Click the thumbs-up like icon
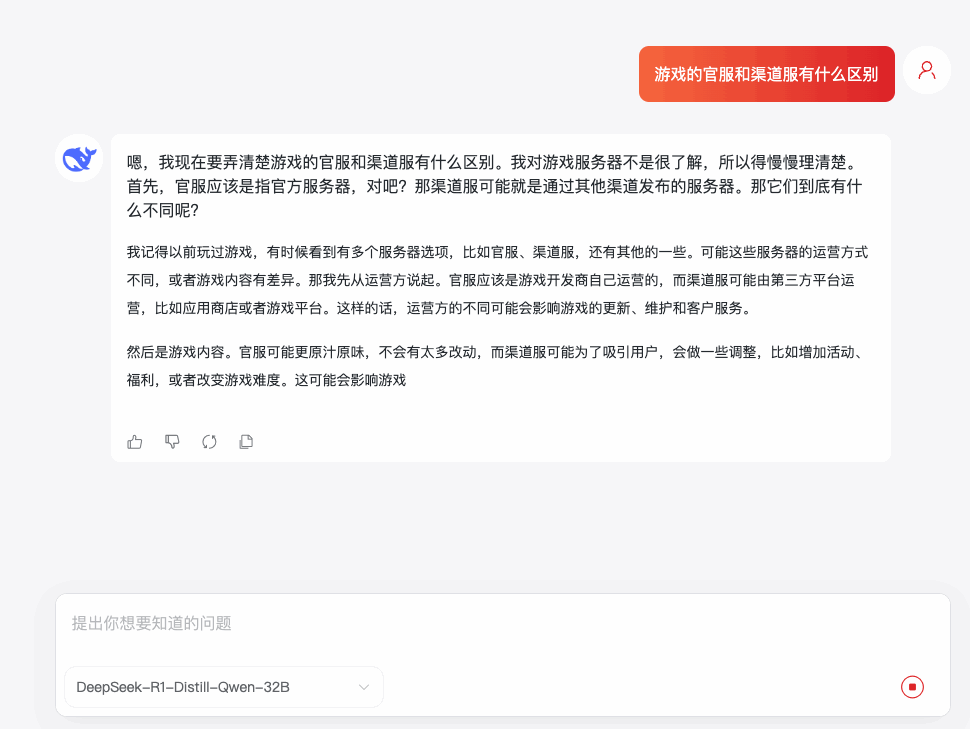This screenshot has height=729, width=970. pyautogui.click(x=135, y=442)
